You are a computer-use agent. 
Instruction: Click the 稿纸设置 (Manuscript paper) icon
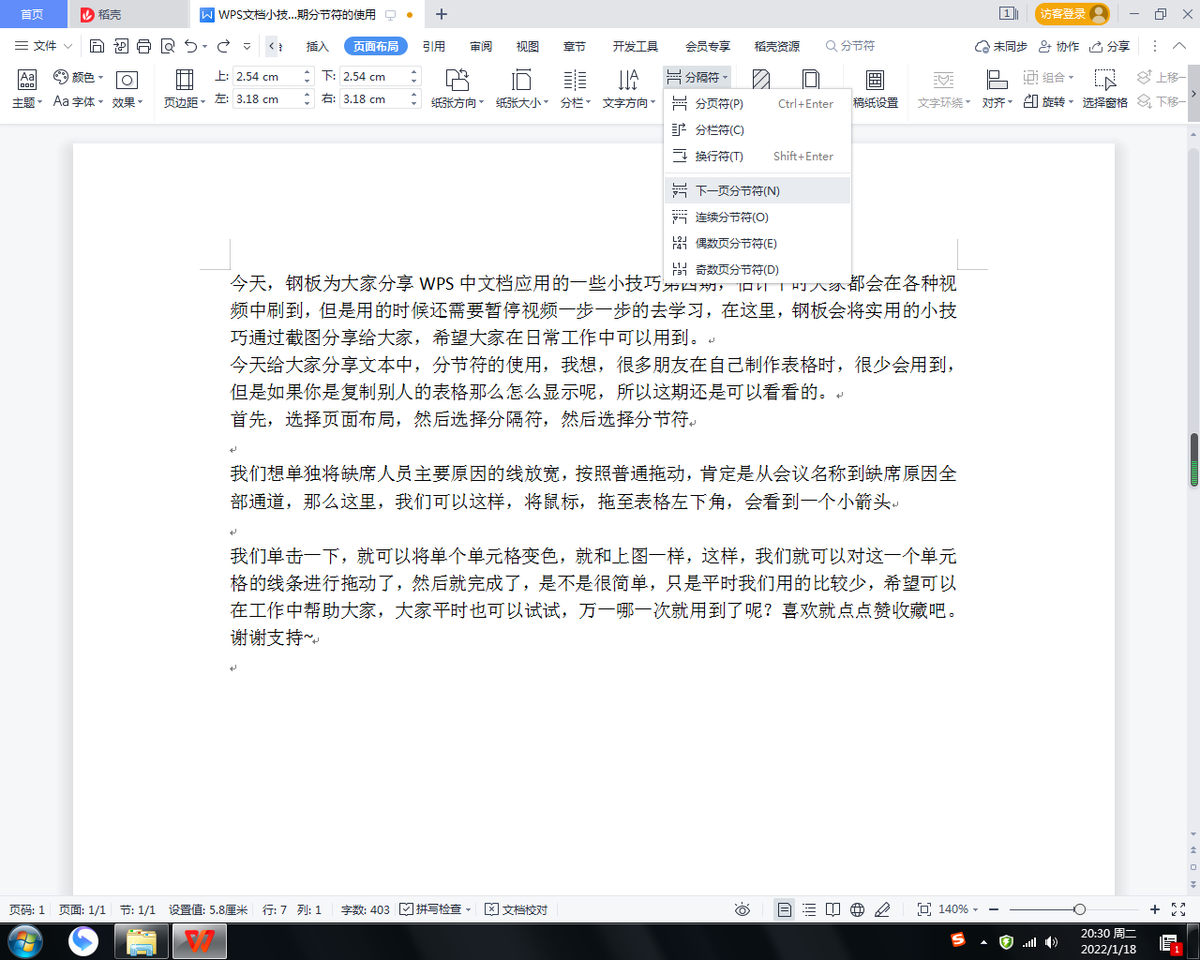pos(874,80)
